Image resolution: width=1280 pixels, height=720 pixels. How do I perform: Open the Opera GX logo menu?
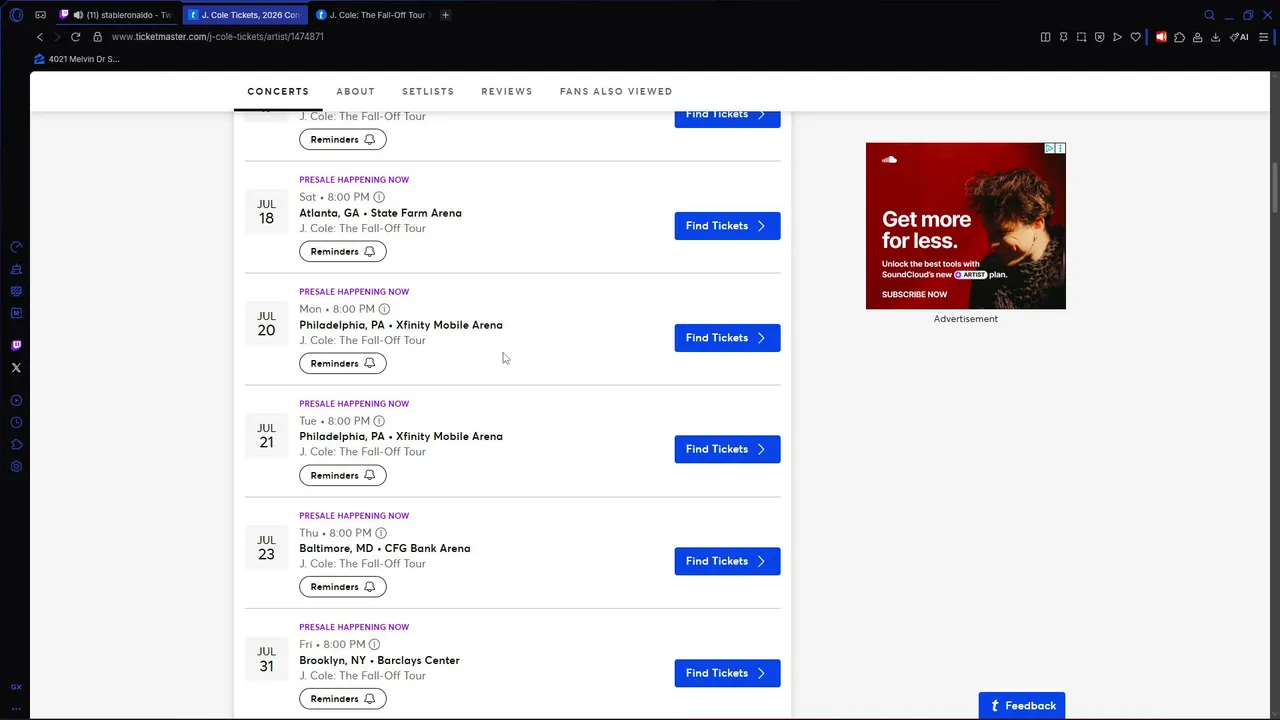[x=16, y=15]
